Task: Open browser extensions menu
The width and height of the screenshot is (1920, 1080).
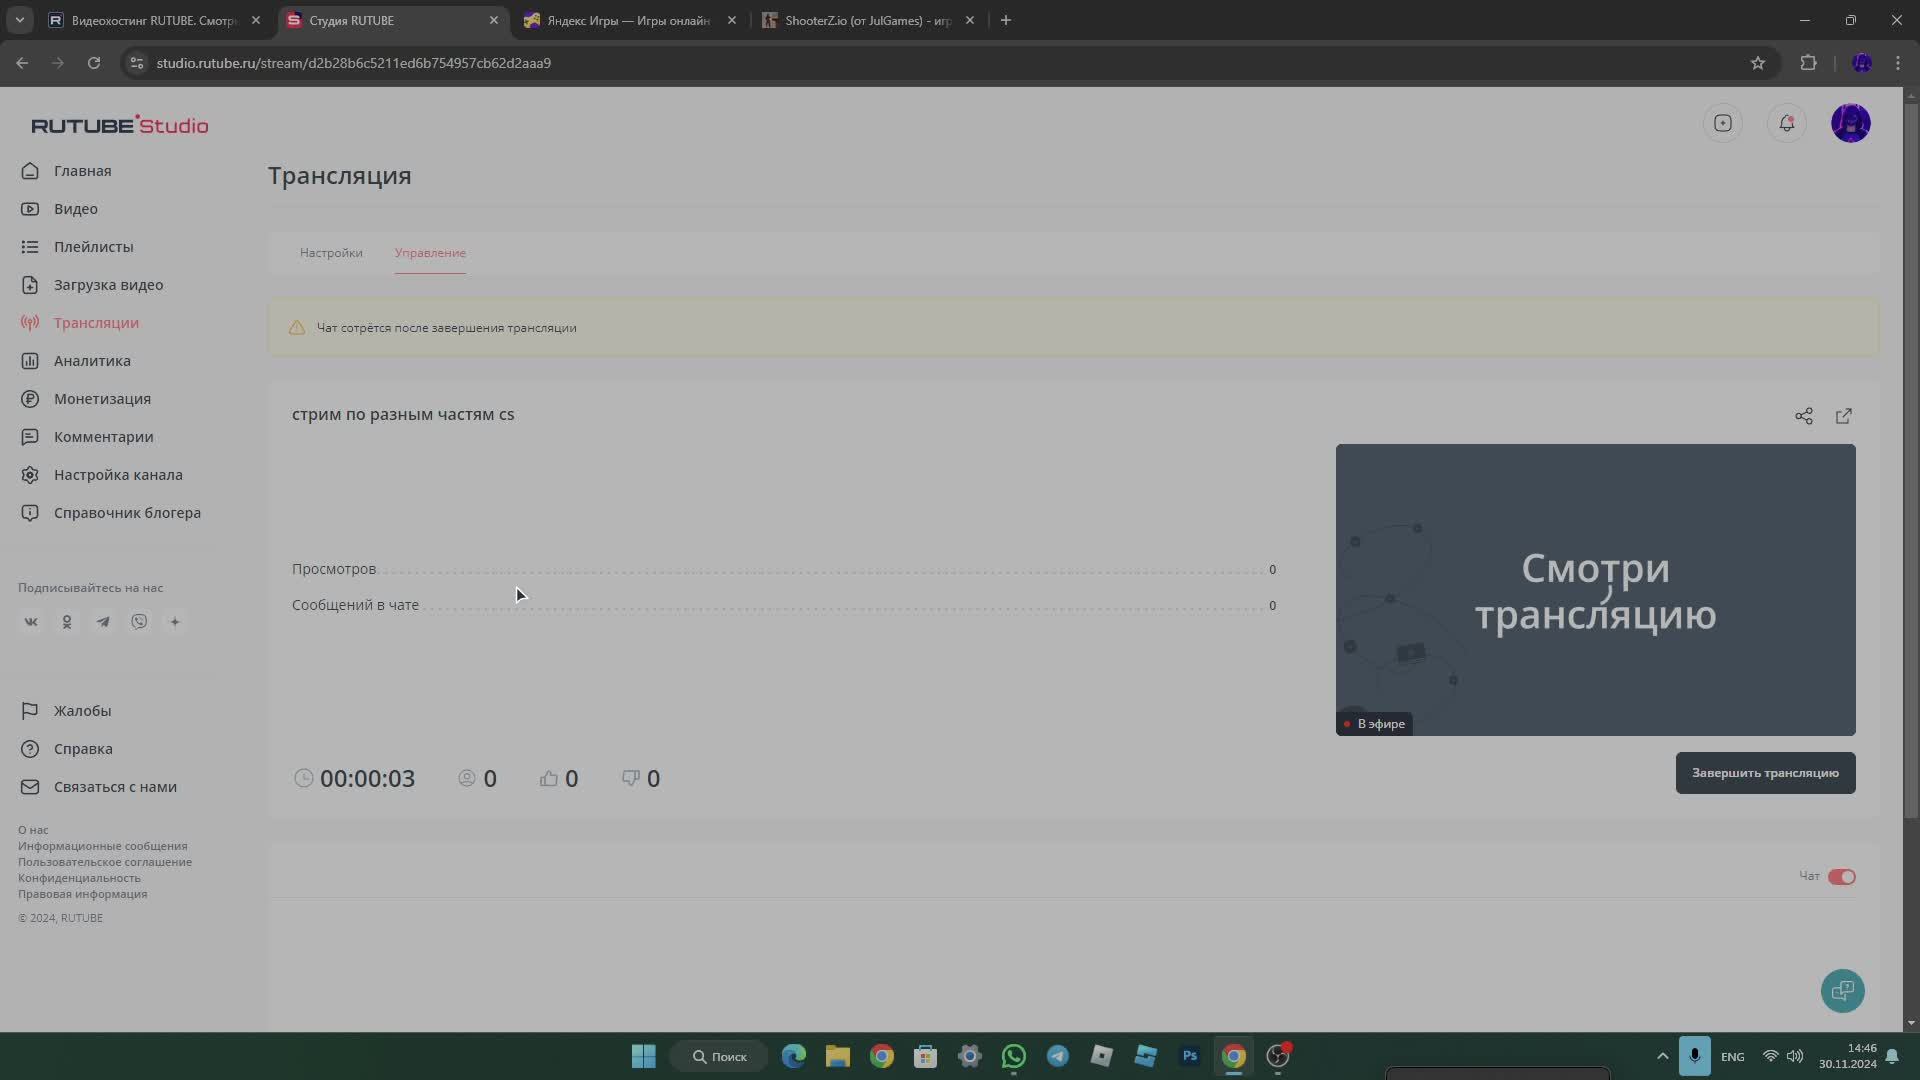Action: 1808,62
